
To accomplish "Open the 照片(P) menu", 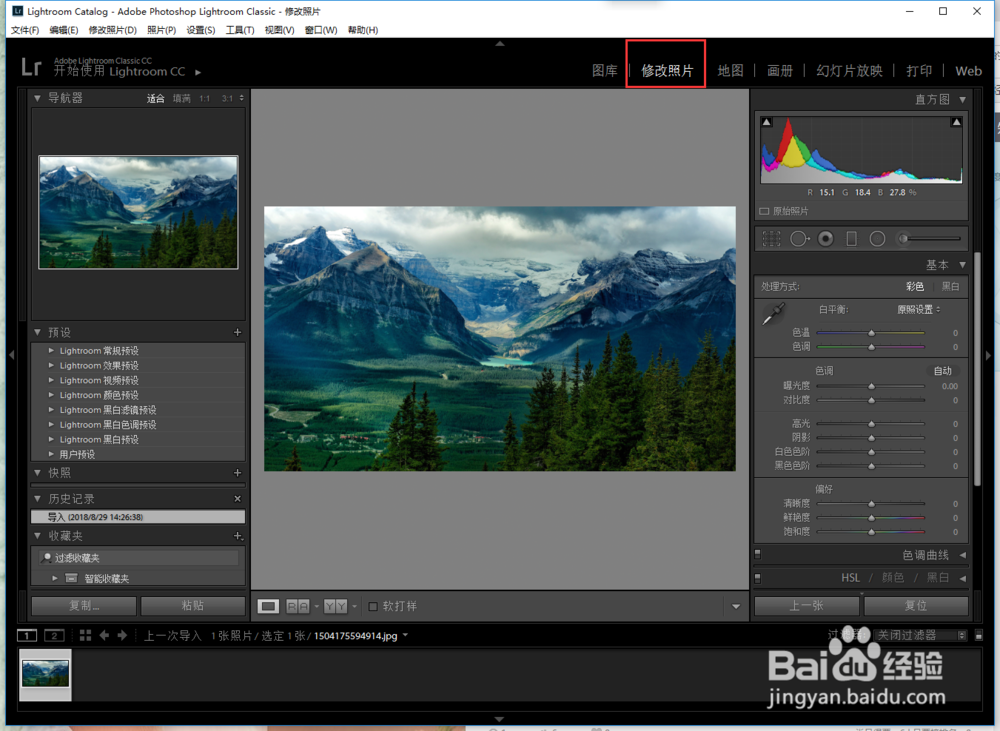I will click(161, 30).
